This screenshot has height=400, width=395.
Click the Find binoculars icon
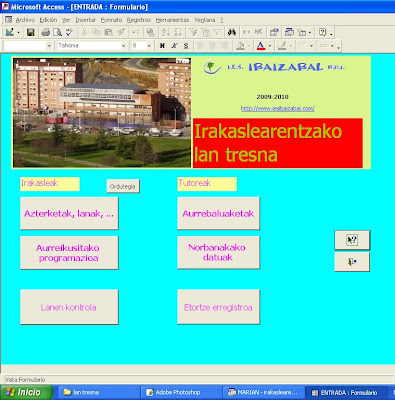click(232, 32)
